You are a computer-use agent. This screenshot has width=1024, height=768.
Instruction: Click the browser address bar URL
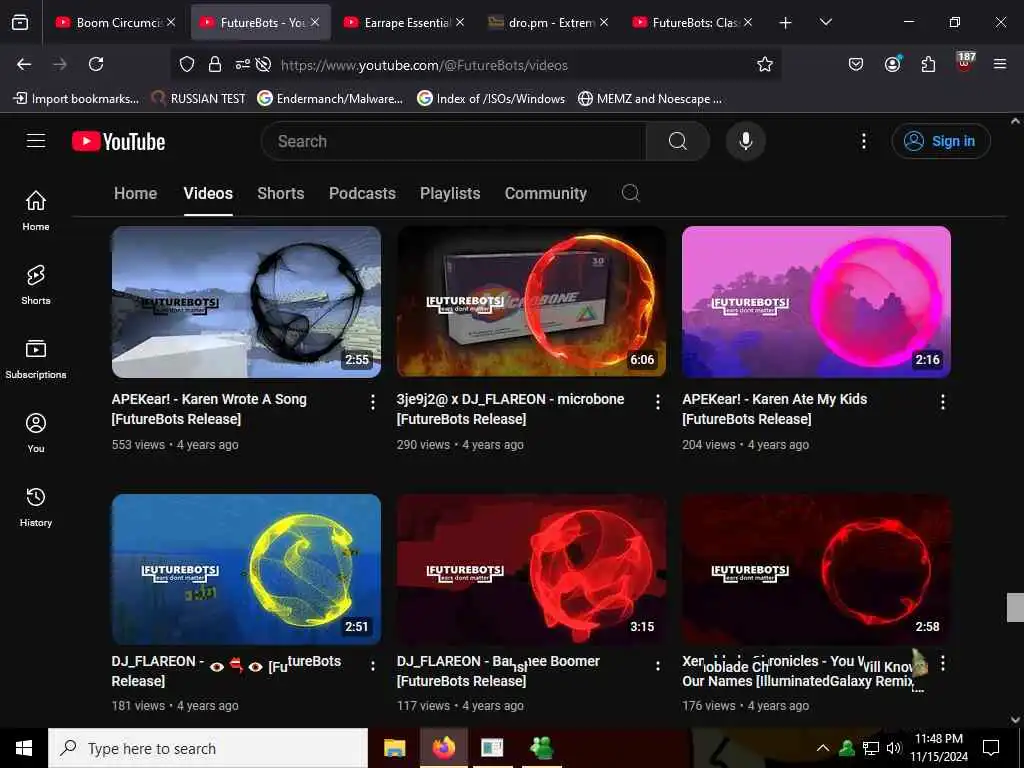(424, 65)
